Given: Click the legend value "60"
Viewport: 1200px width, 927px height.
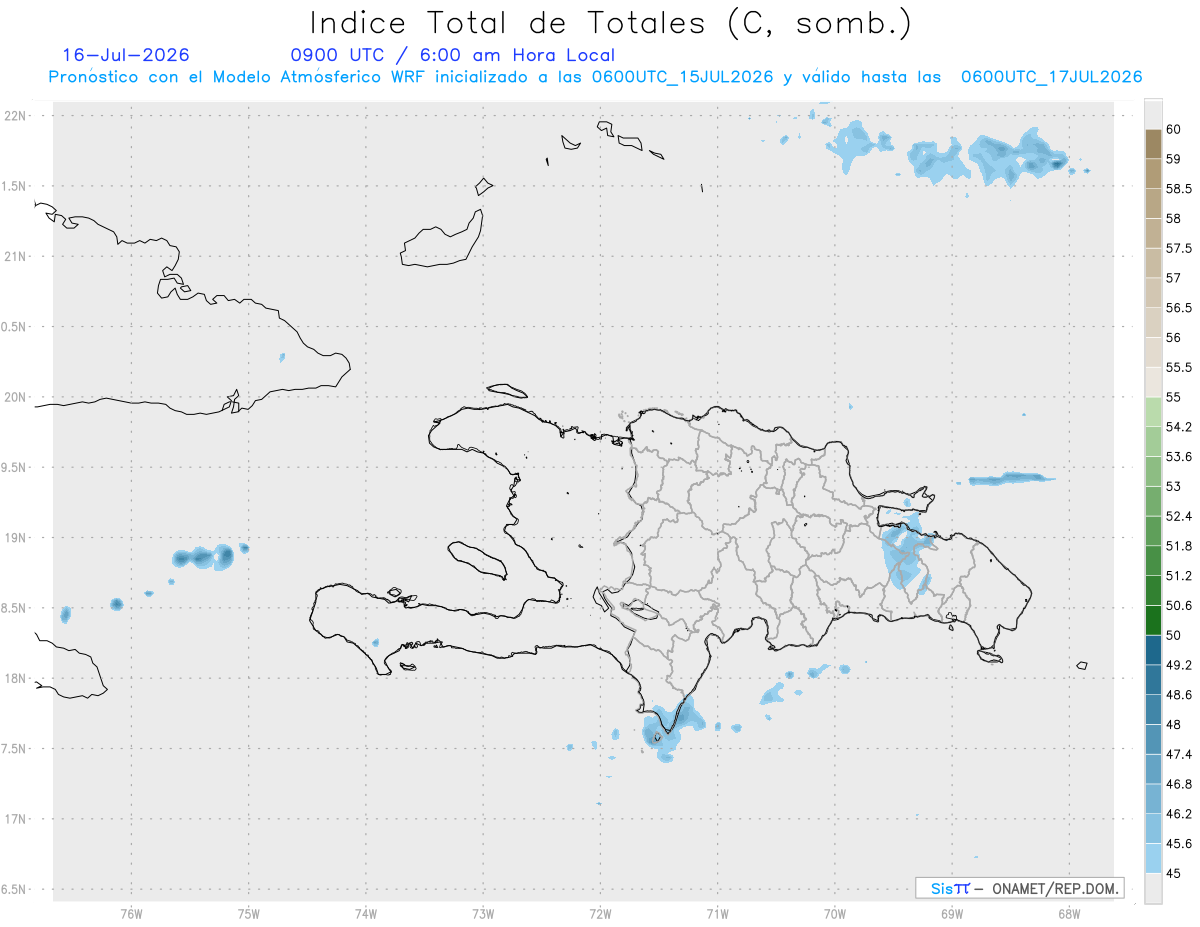Looking at the screenshot, I should coord(1173,129).
